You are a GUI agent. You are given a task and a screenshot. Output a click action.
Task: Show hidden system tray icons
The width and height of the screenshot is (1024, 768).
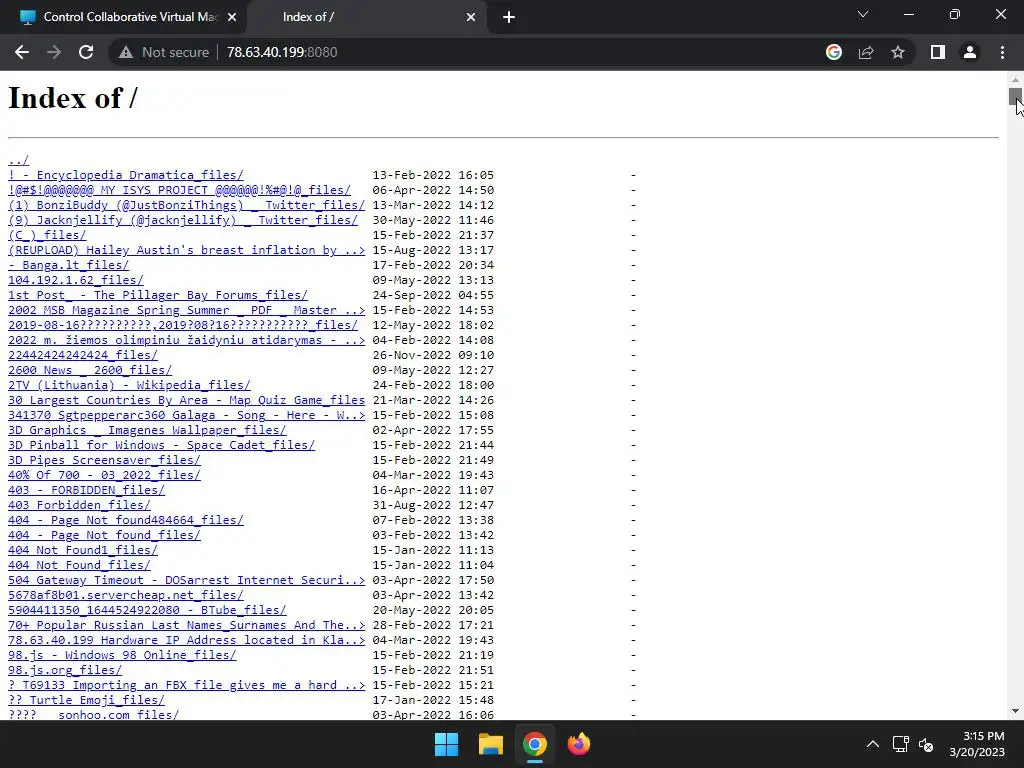872,744
